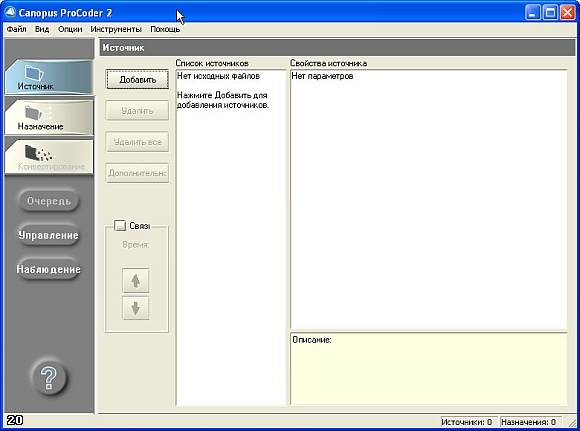Open the Вид menu

[x=42, y=29]
